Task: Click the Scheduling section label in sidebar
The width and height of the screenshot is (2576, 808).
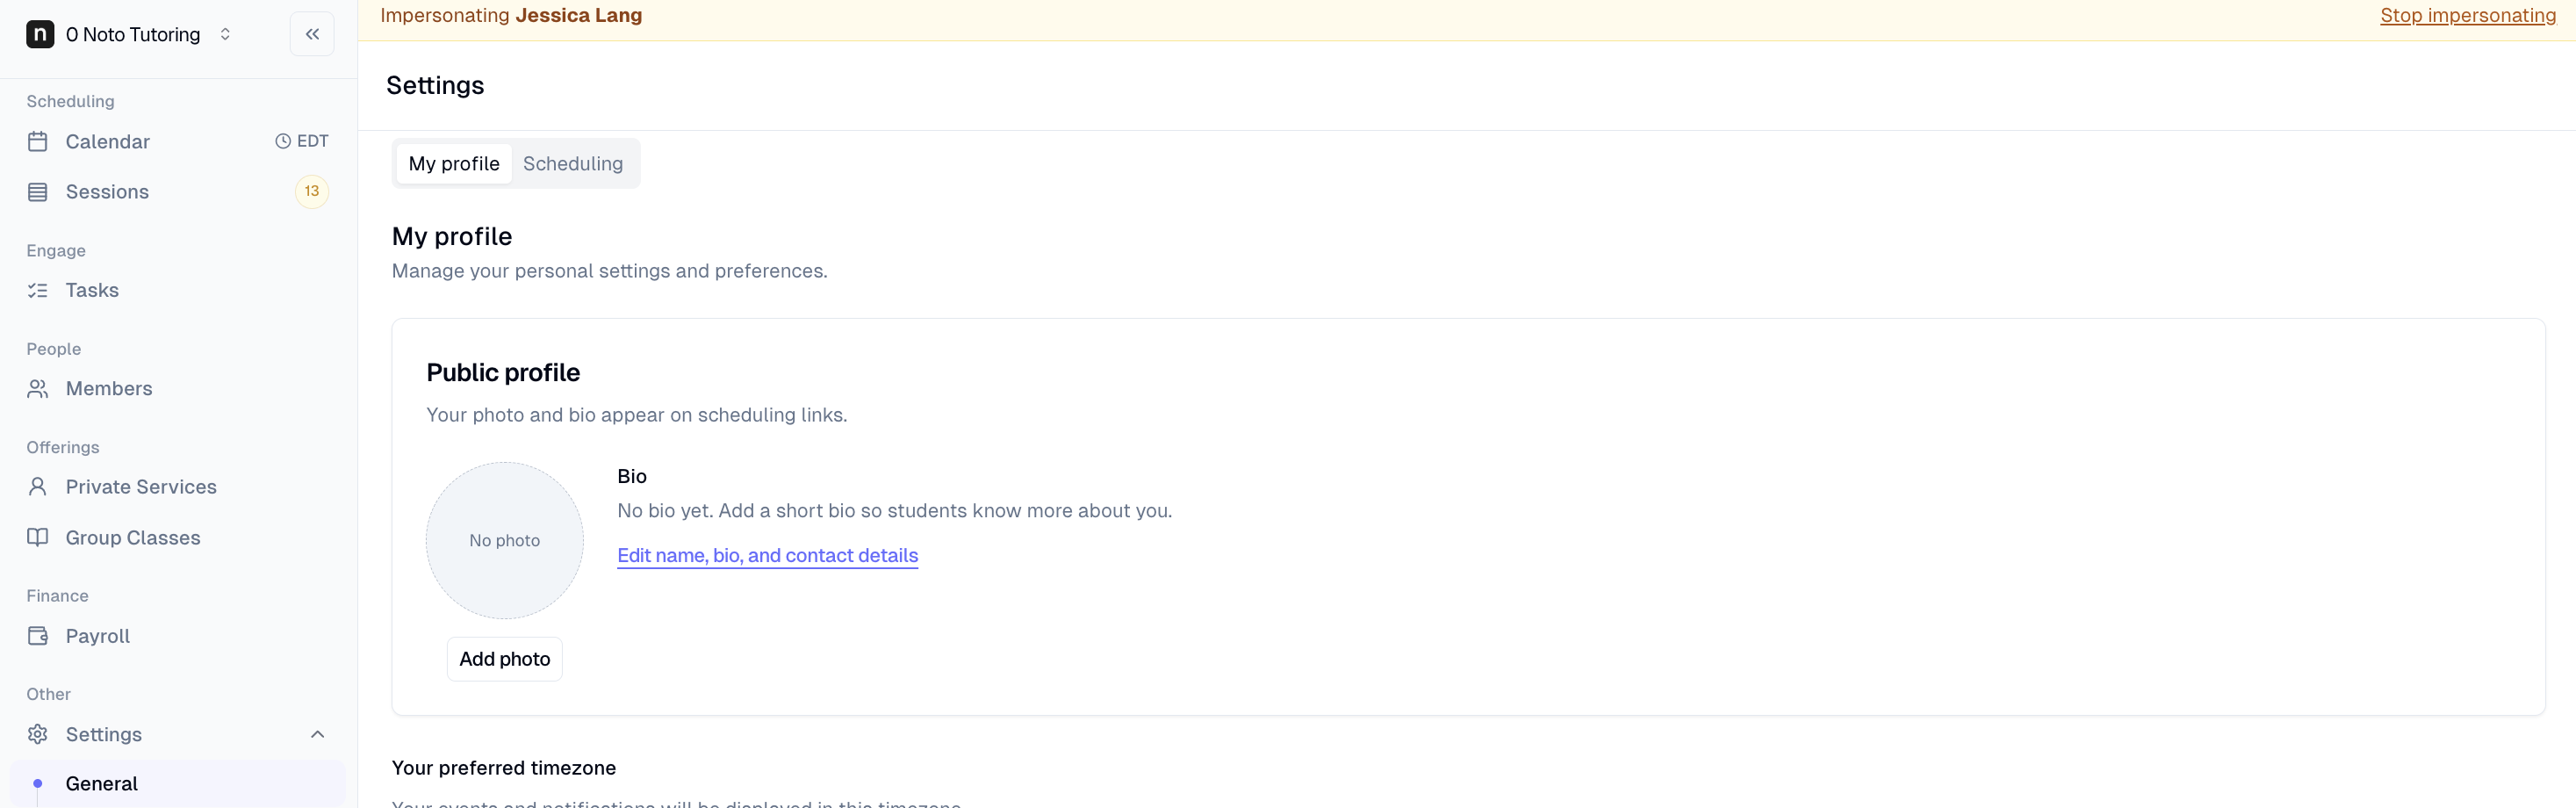Action: pos(70,101)
